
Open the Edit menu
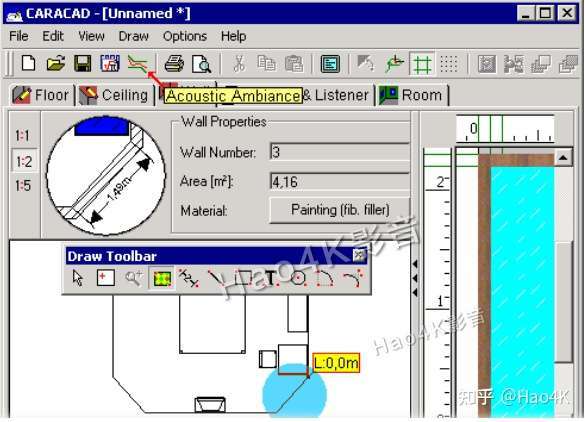[x=53, y=36]
